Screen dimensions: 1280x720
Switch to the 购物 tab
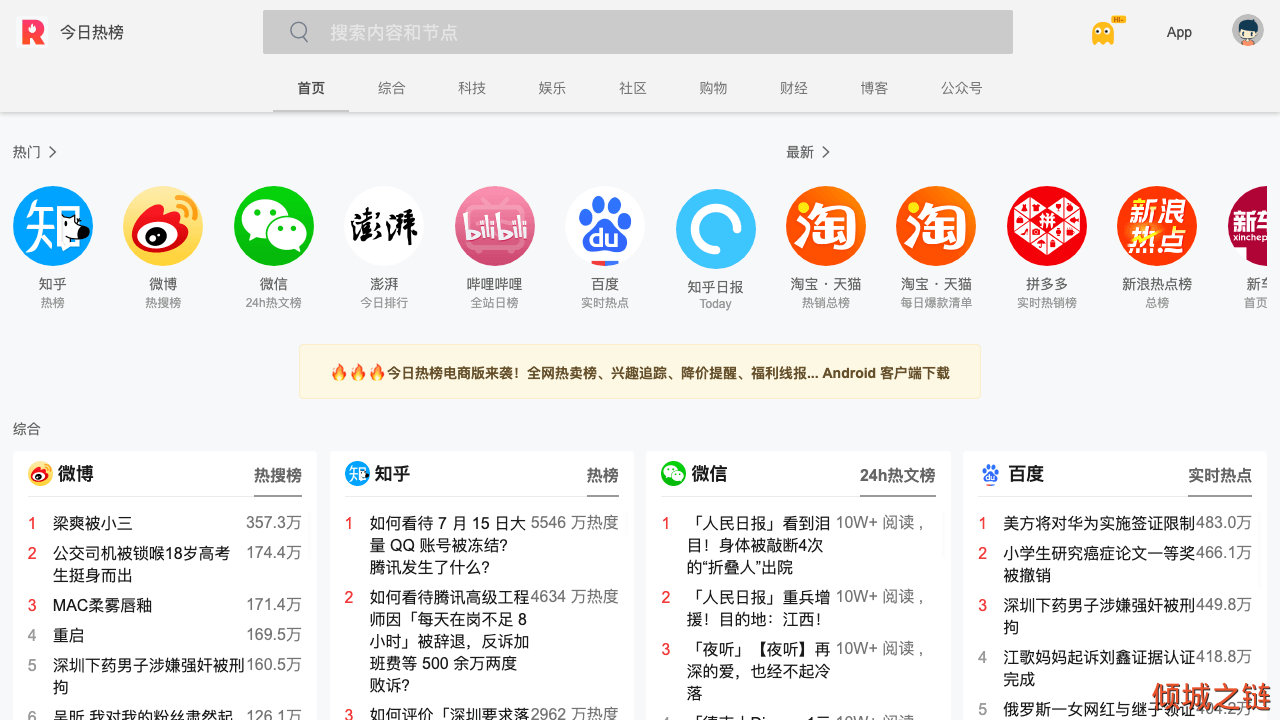[x=713, y=88]
